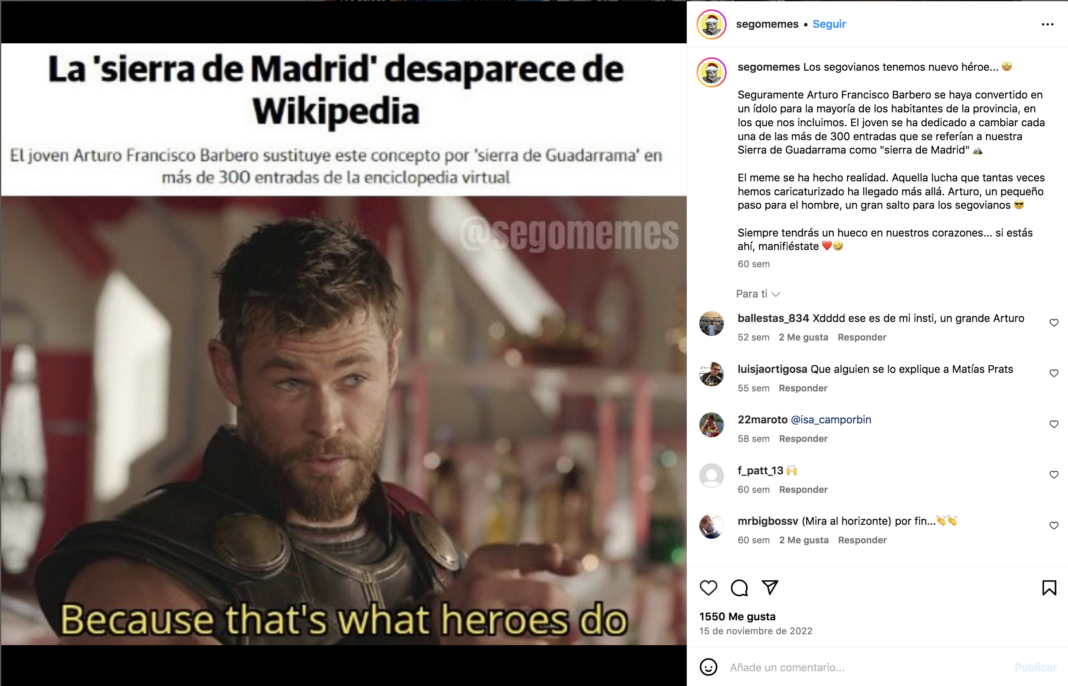Viewport: 1068px width, 686px height.
Task: Open the segomemes profile avatar in the header
Action: [x=711, y=25]
